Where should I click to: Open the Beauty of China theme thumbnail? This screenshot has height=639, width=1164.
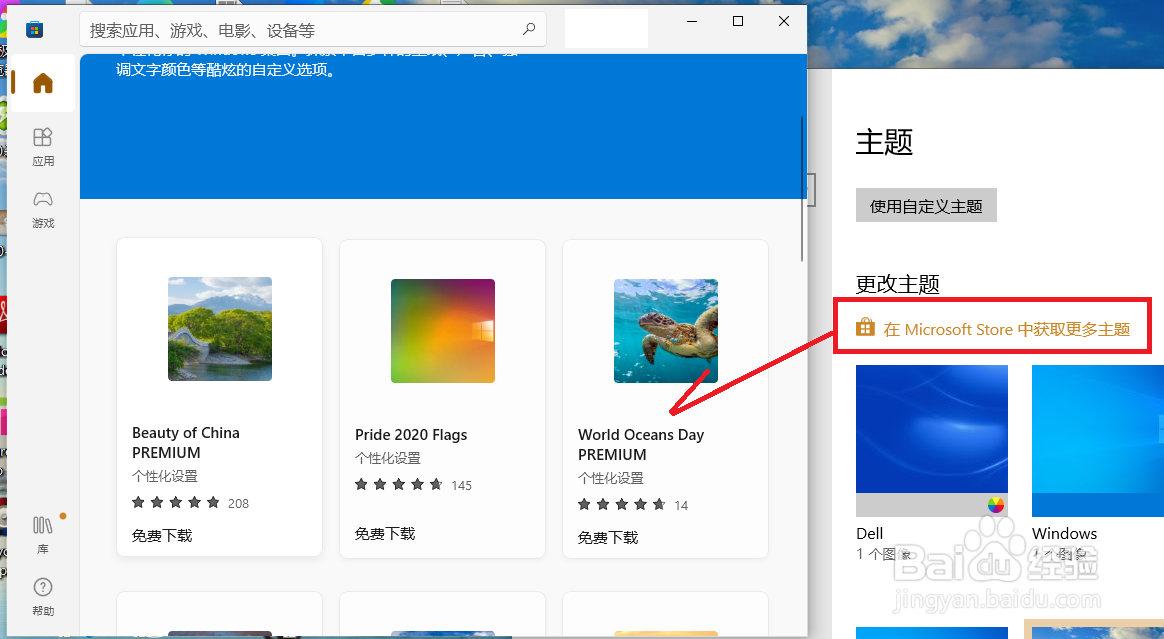click(x=220, y=329)
